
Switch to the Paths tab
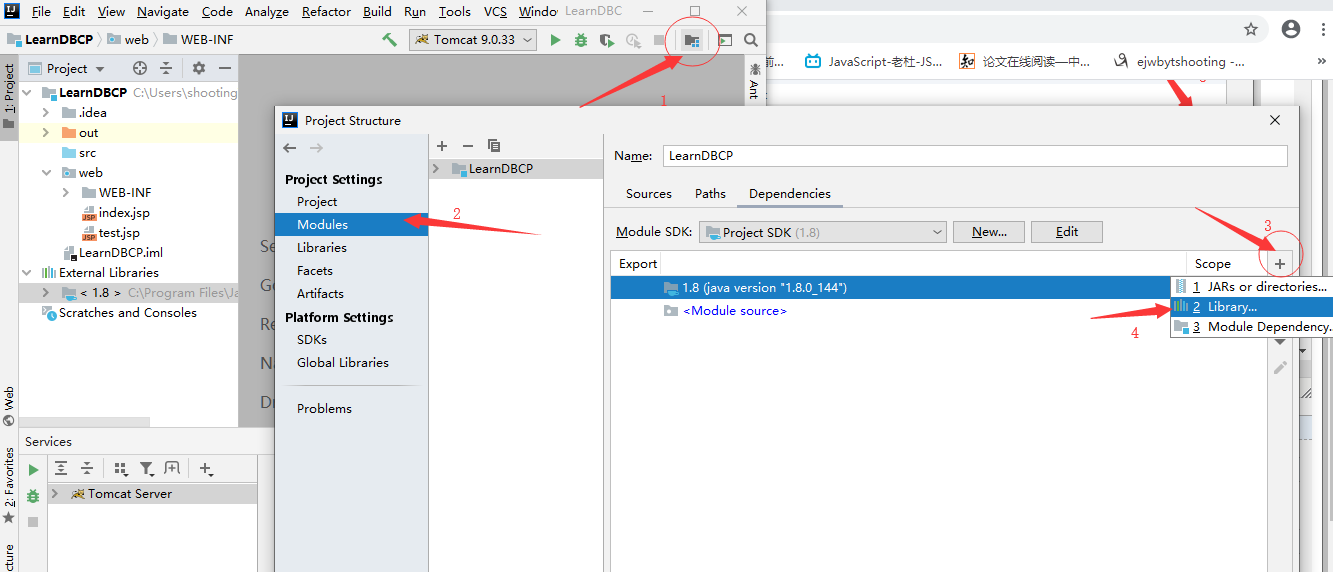tap(710, 194)
